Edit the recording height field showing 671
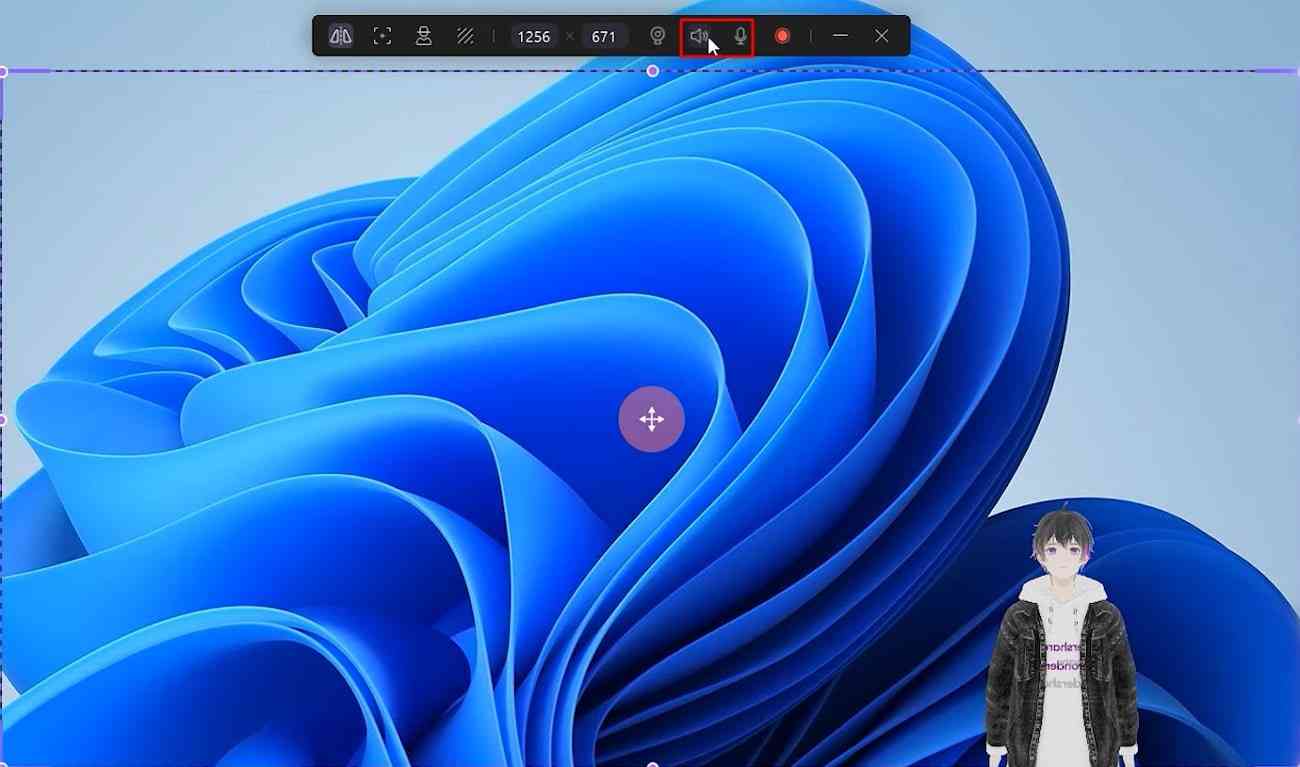The image size is (1300, 767). point(604,36)
